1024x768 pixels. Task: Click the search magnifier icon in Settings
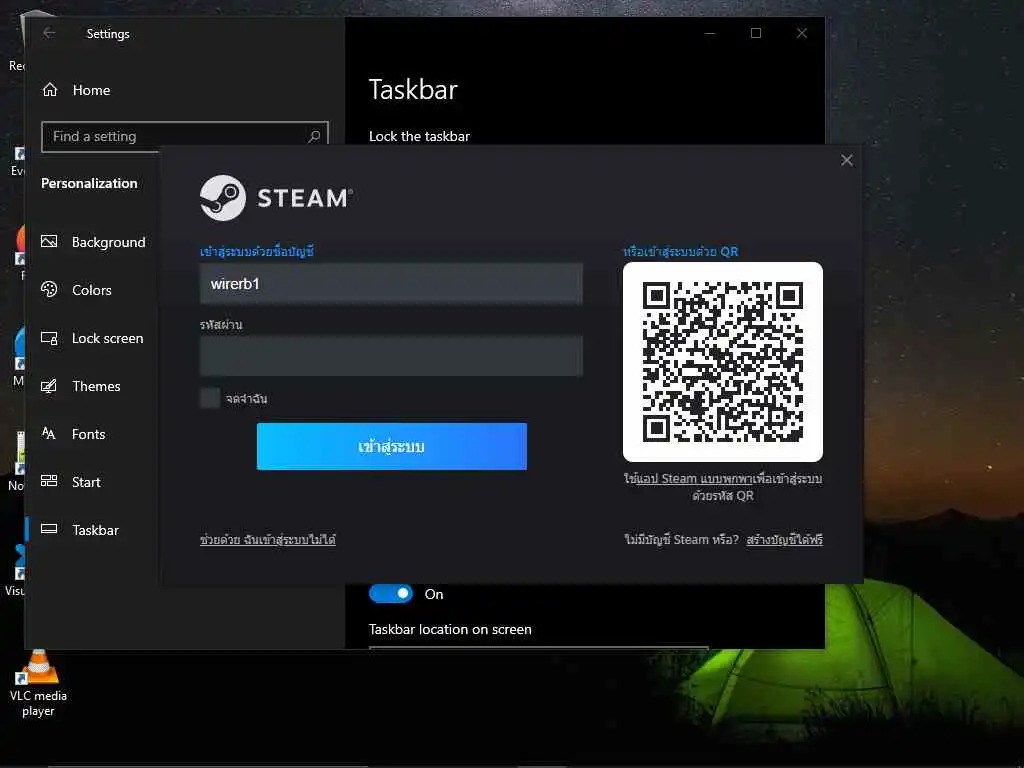tap(314, 136)
